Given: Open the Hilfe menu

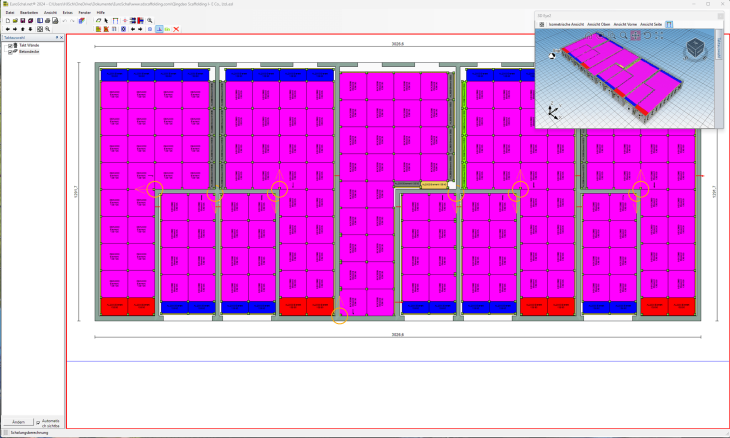Looking at the screenshot, I should pos(100,12).
